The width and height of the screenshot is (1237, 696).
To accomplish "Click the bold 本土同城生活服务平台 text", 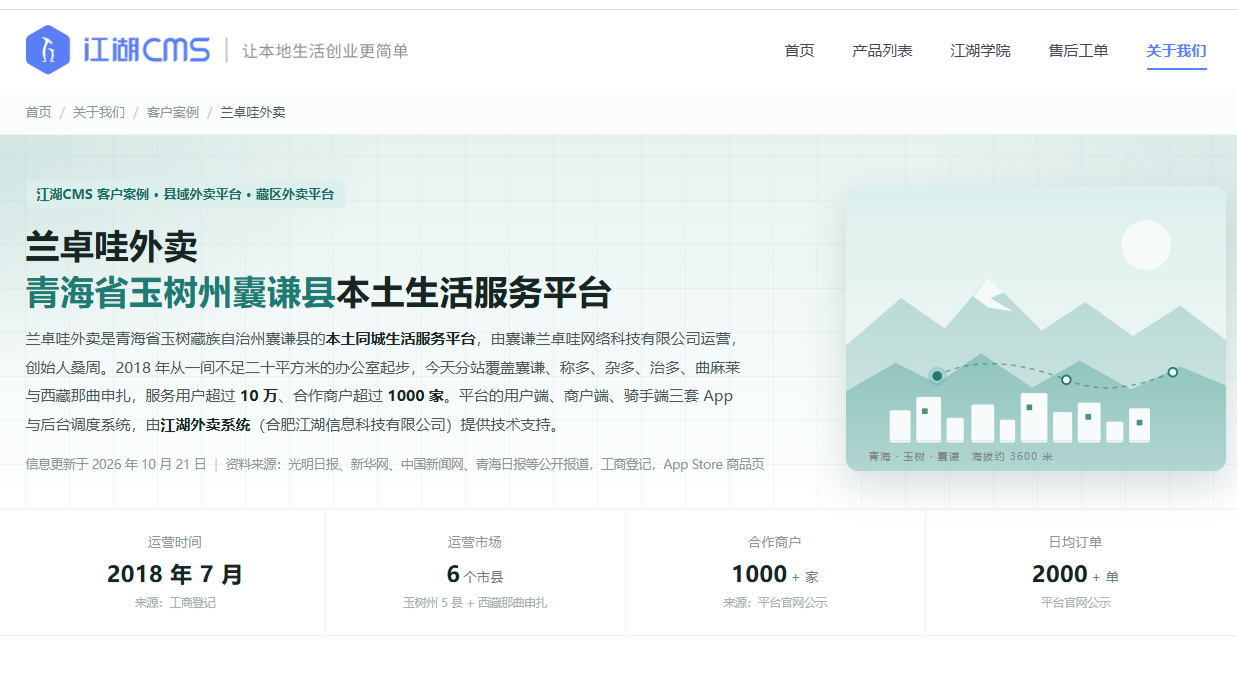I will coord(401,338).
